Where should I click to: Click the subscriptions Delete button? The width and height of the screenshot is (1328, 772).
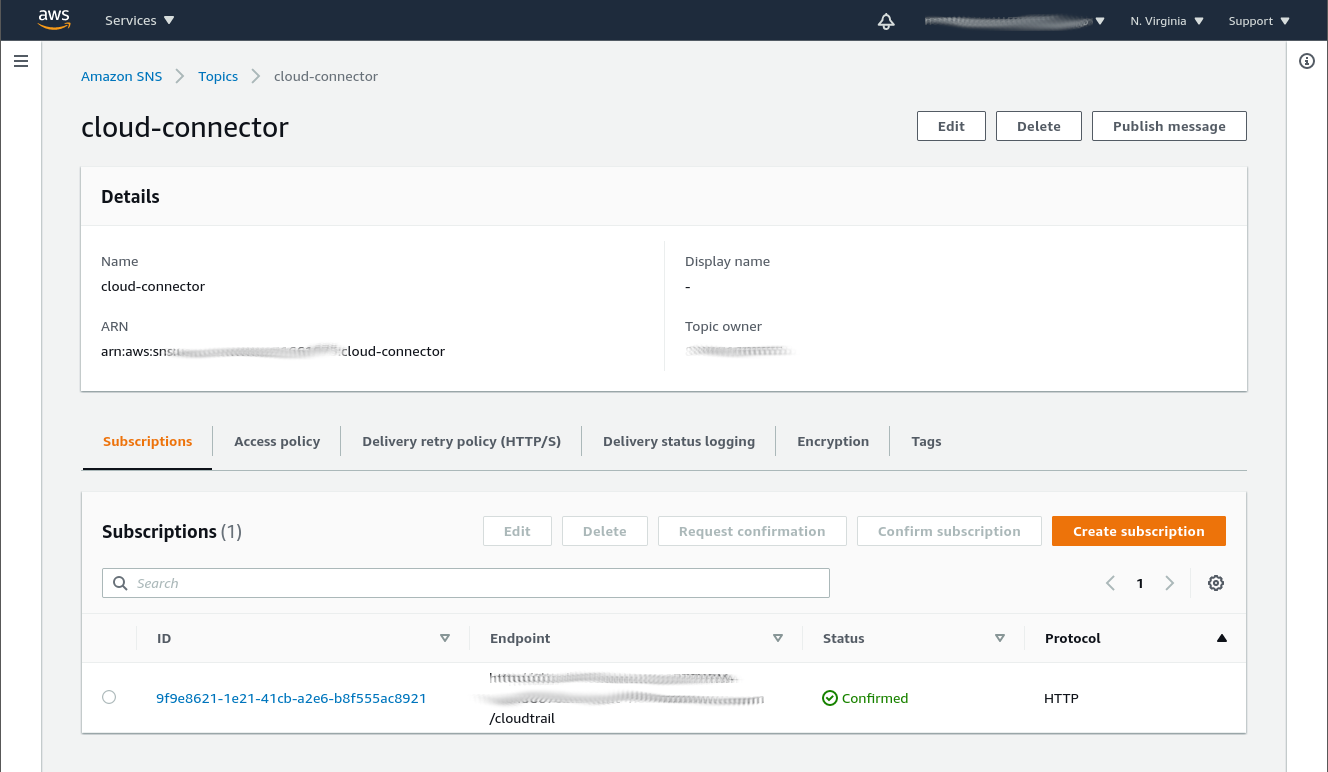point(605,531)
